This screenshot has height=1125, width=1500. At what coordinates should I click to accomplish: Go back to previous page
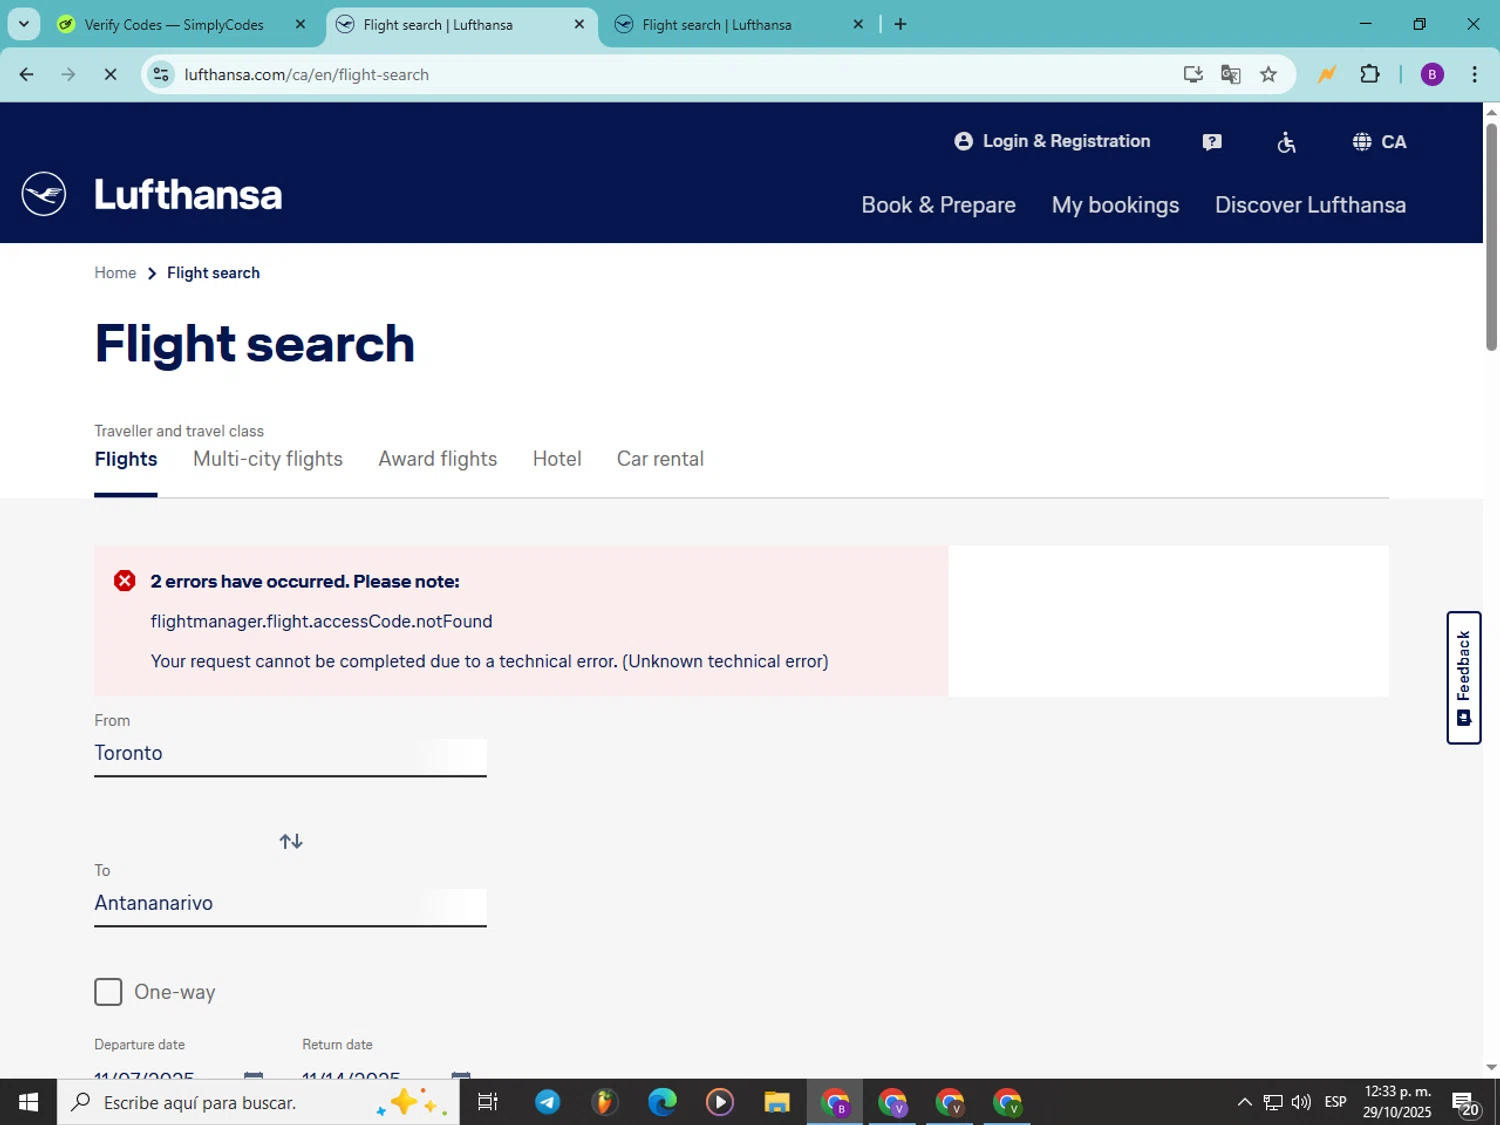tap(27, 75)
